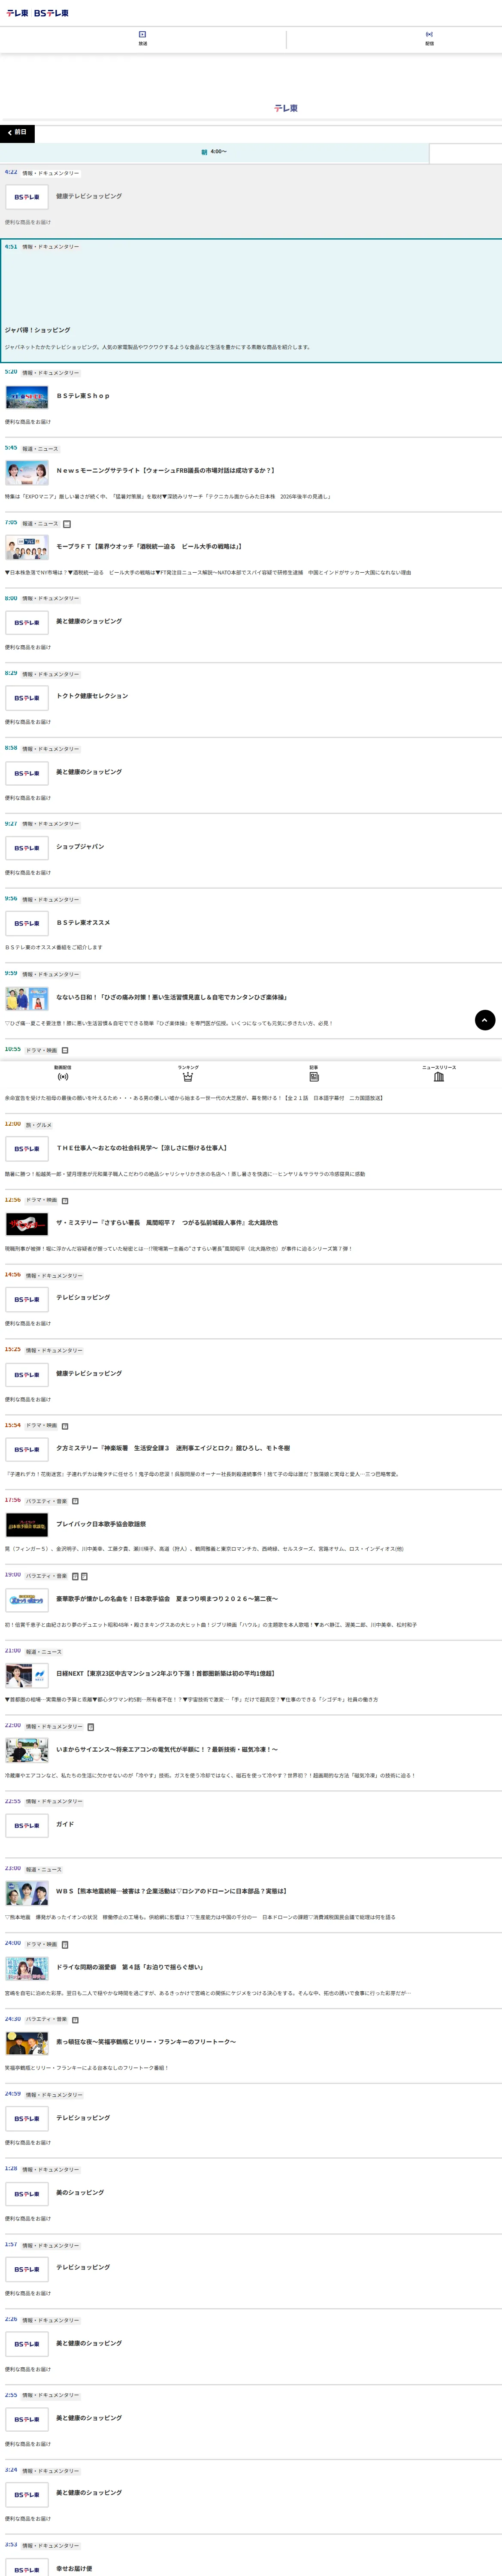
Task: Click subtitle icon beside 24:00 ドラマ・映画 tag
Action: click(65, 1945)
